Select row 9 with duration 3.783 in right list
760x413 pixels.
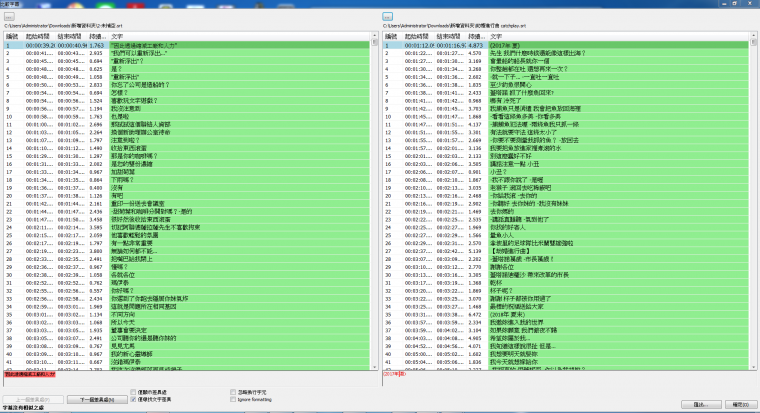click(566, 109)
